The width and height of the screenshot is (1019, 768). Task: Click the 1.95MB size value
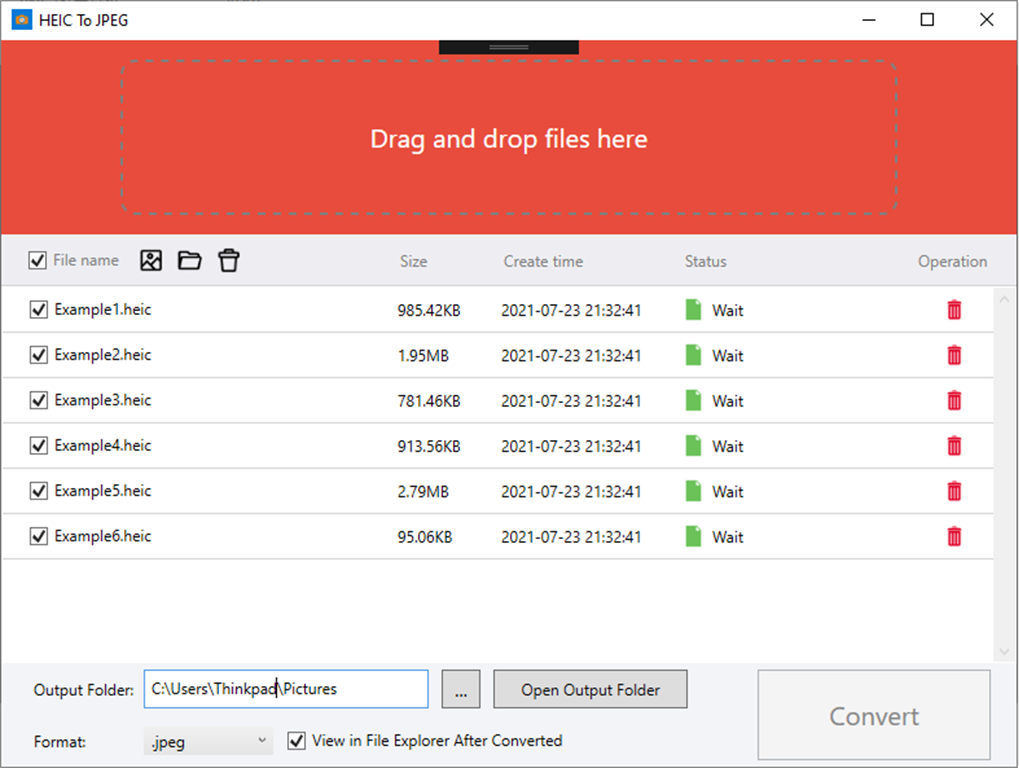point(423,356)
